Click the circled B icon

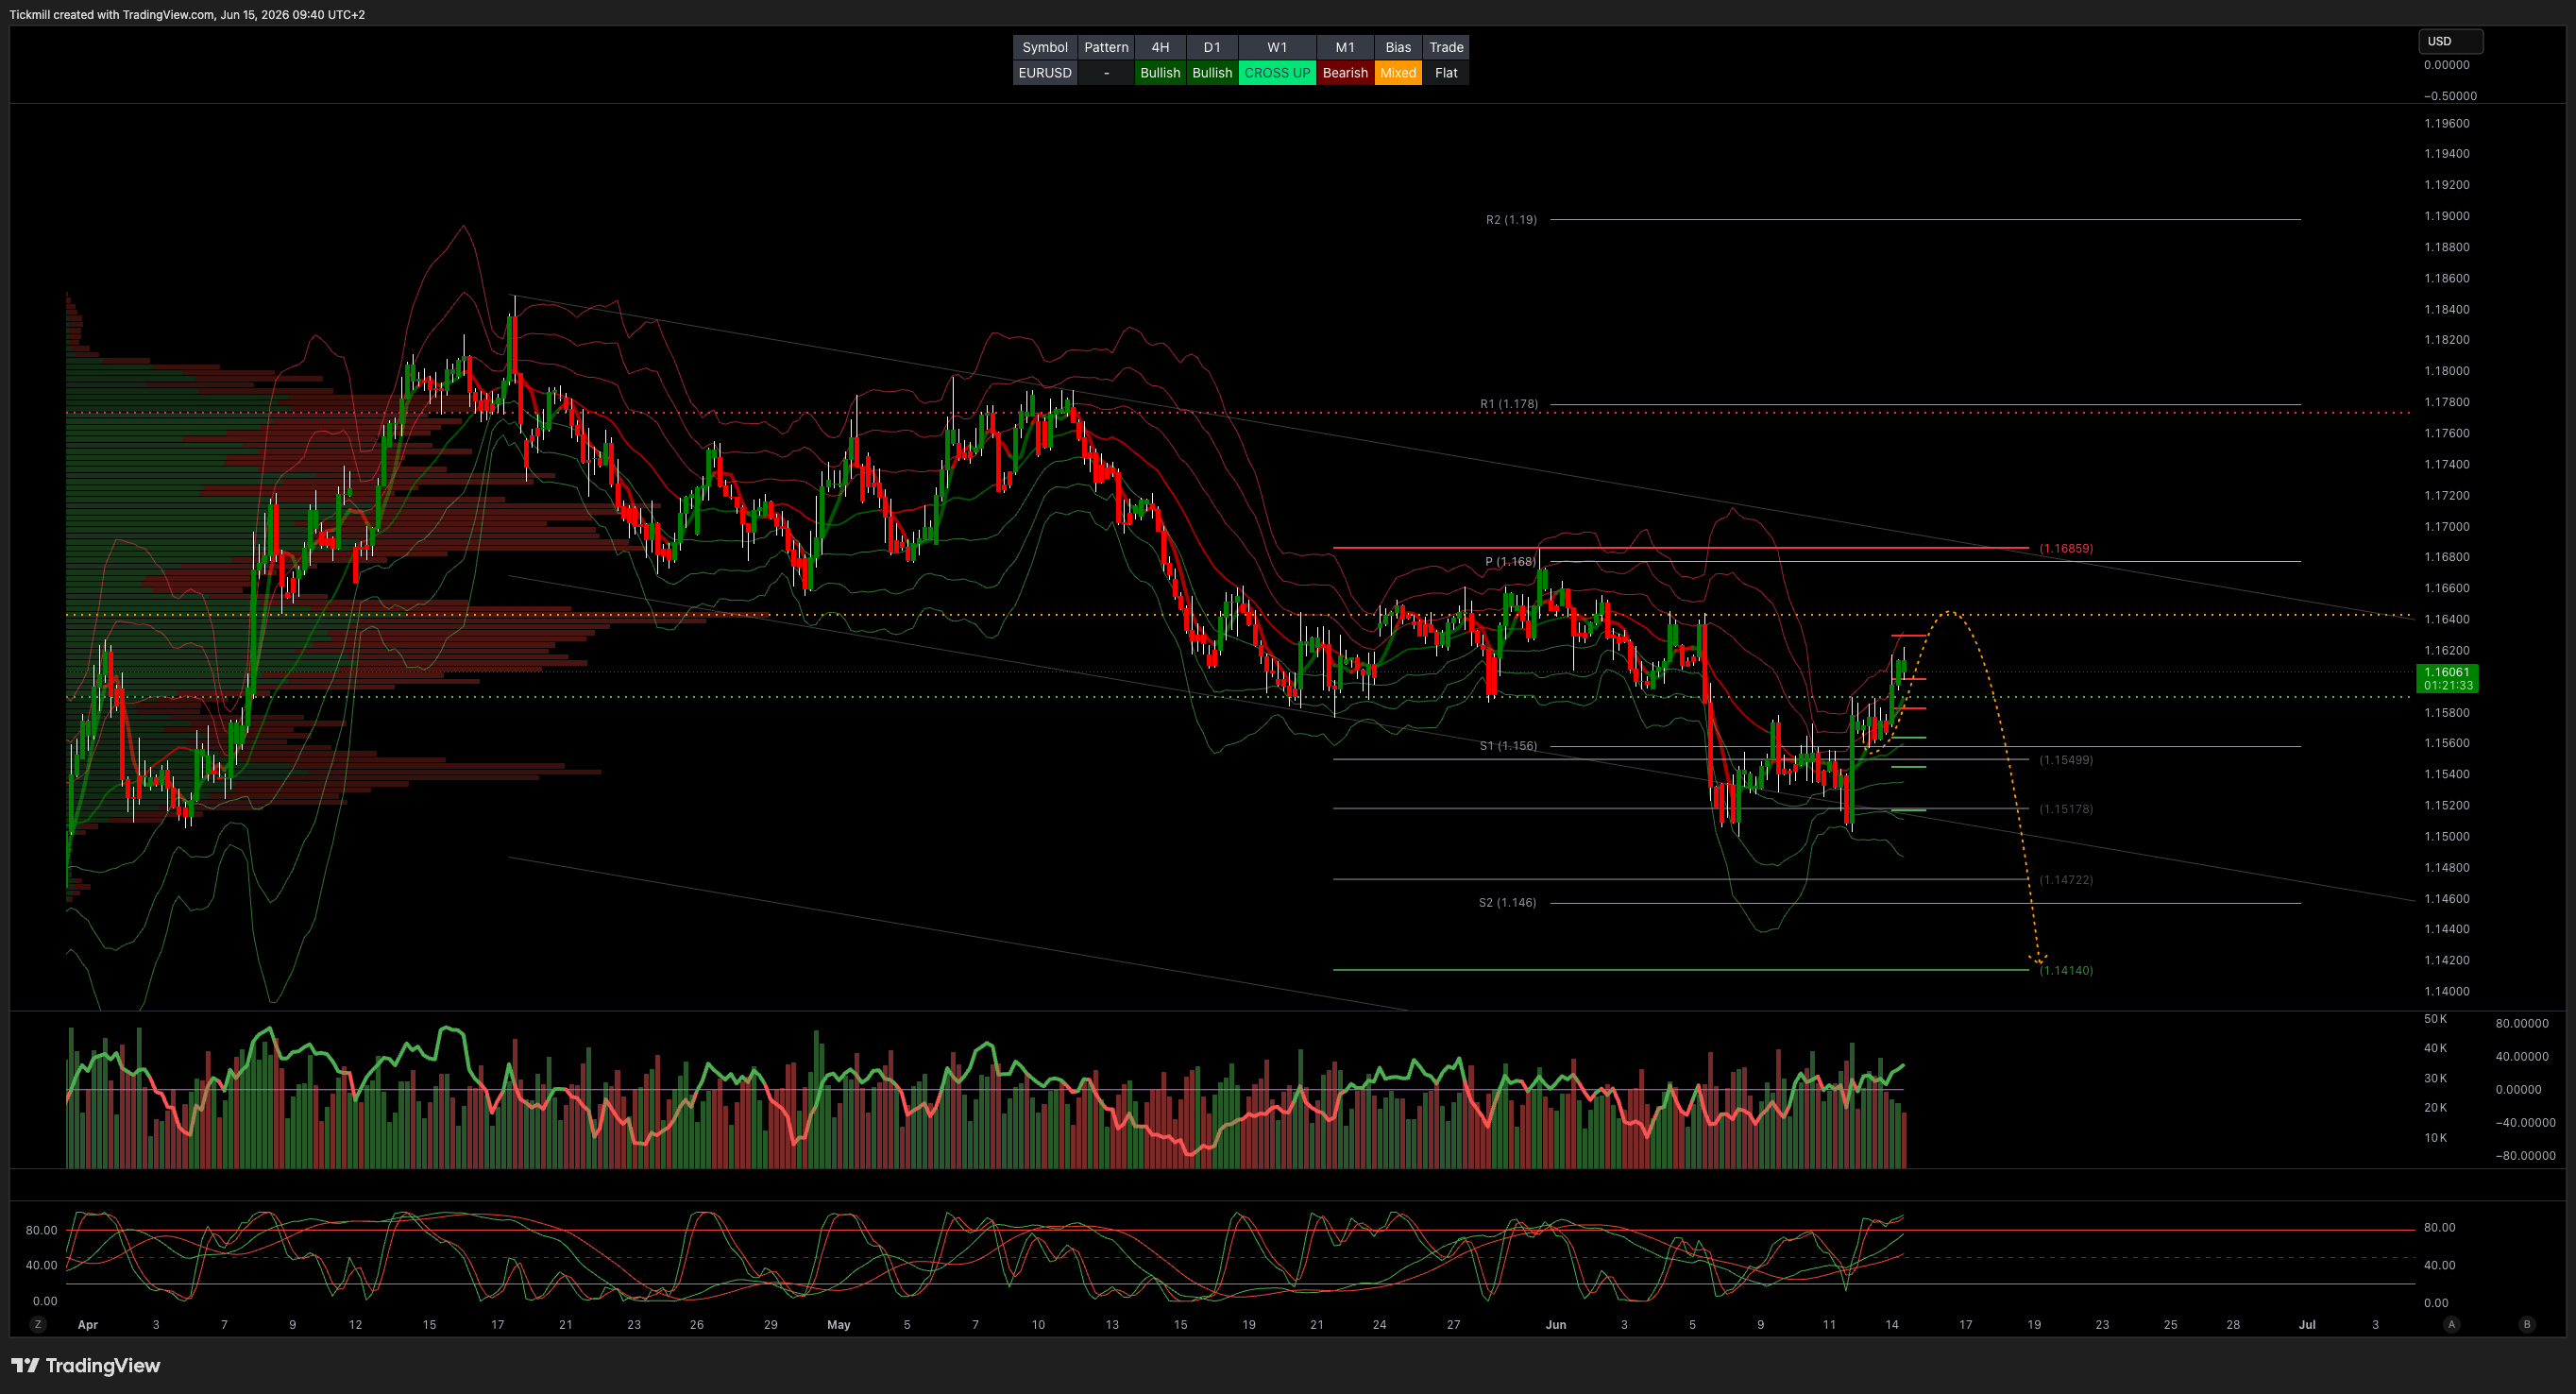pos(2527,1324)
